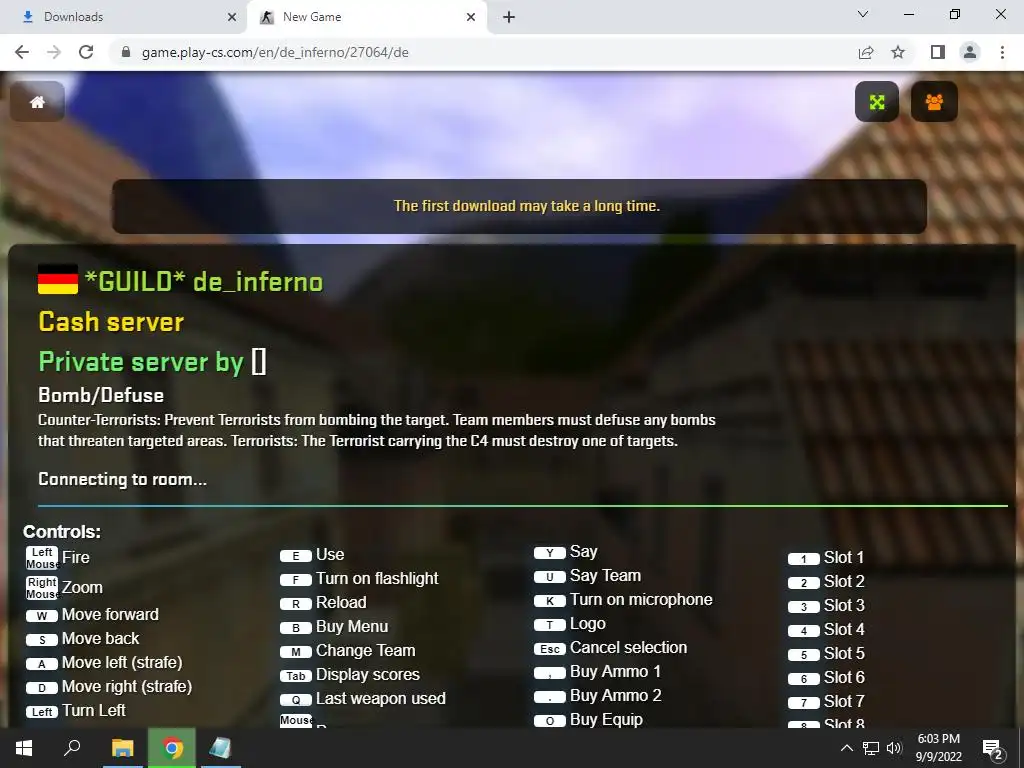Viewport: 1024px width, 768px height.
Task: Click the German flag icon
Action: (58, 280)
